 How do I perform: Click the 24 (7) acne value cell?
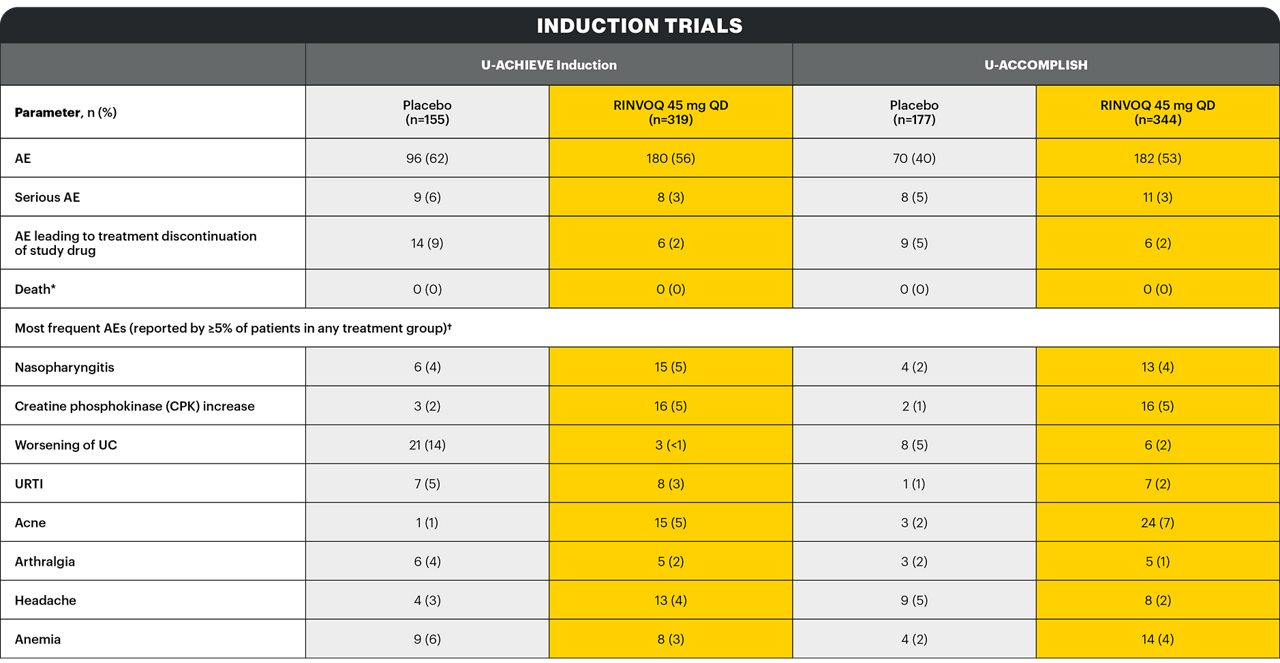pos(1158,522)
